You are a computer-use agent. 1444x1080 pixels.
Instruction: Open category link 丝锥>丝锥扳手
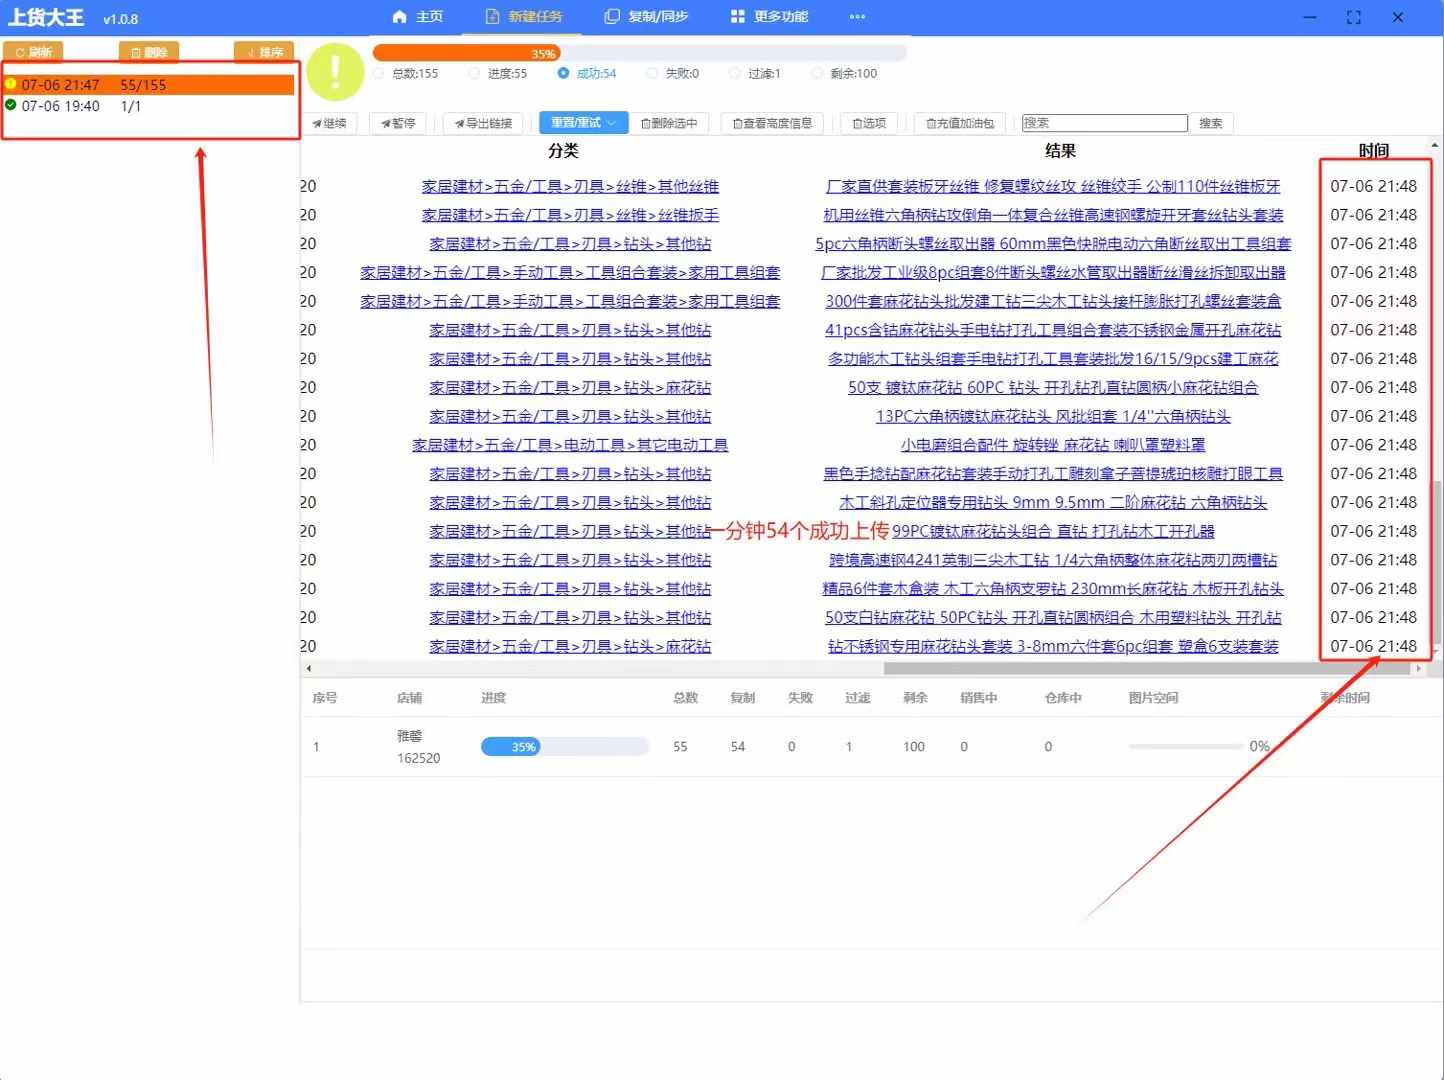(570, 215)
